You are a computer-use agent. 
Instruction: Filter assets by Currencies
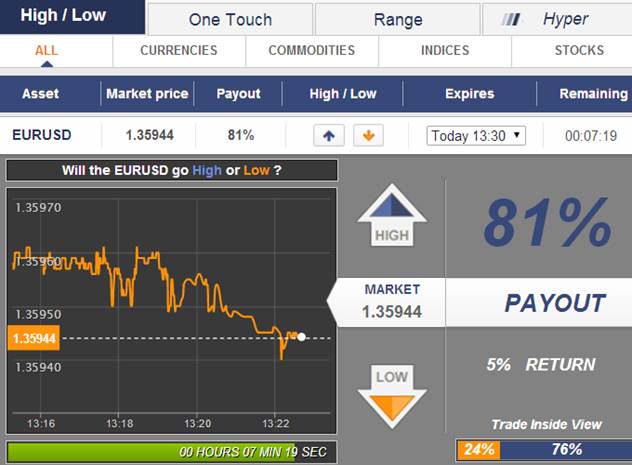pos(178,50)
